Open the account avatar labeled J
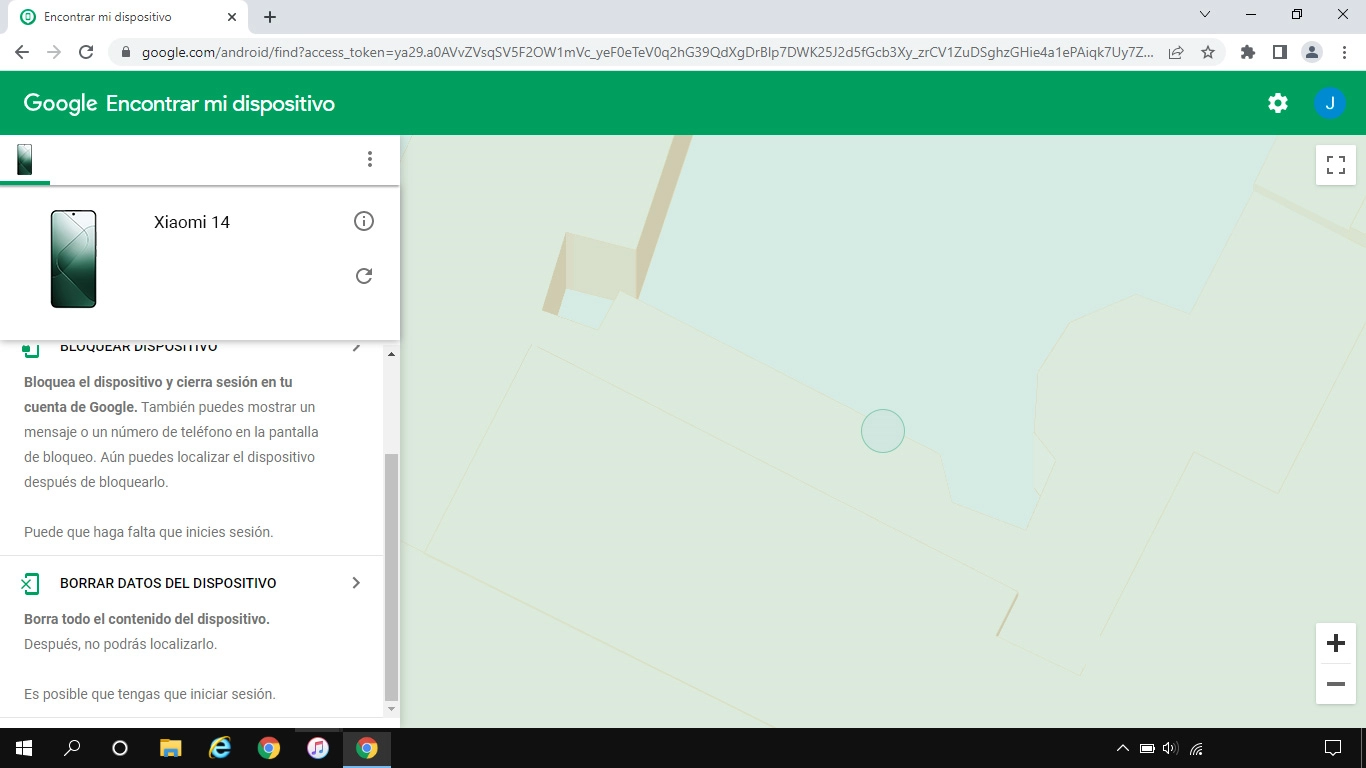 1330,103
